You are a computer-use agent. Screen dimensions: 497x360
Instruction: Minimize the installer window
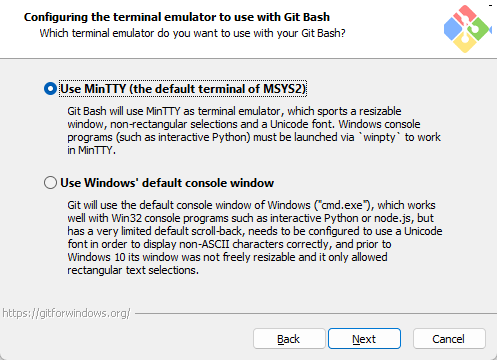click(x=491, y=5)
